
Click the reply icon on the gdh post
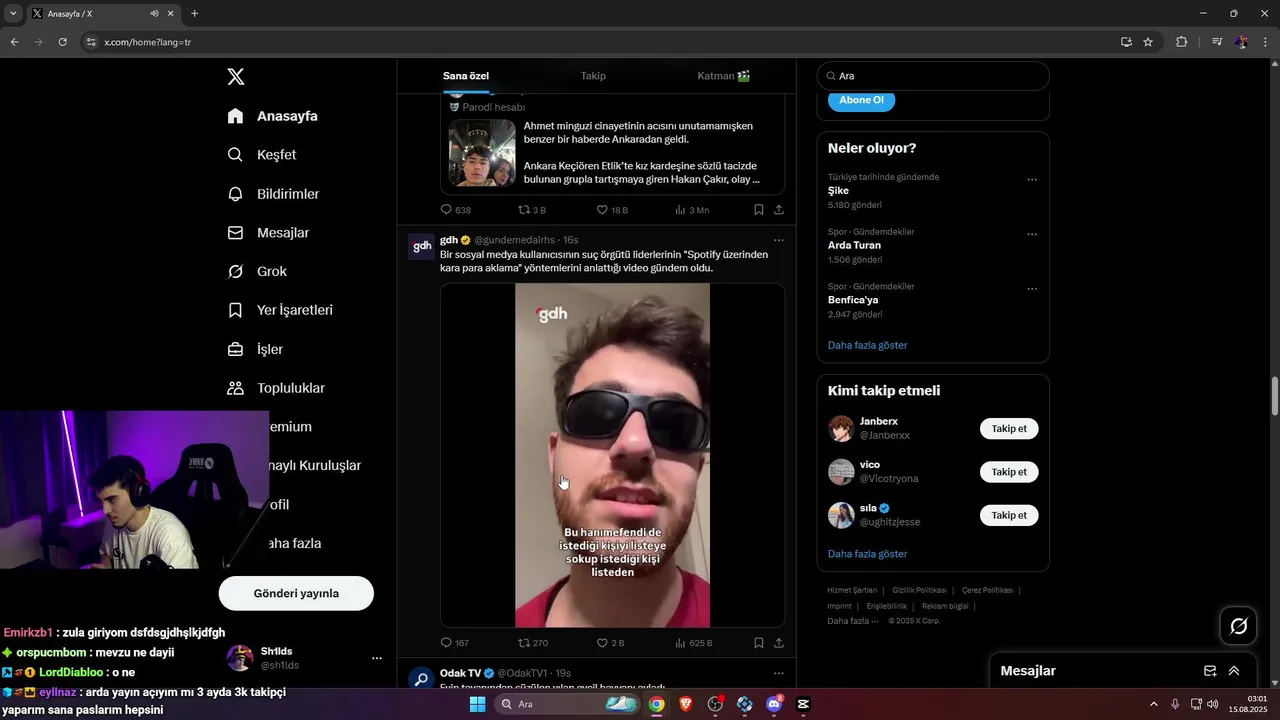click(447, 643)
